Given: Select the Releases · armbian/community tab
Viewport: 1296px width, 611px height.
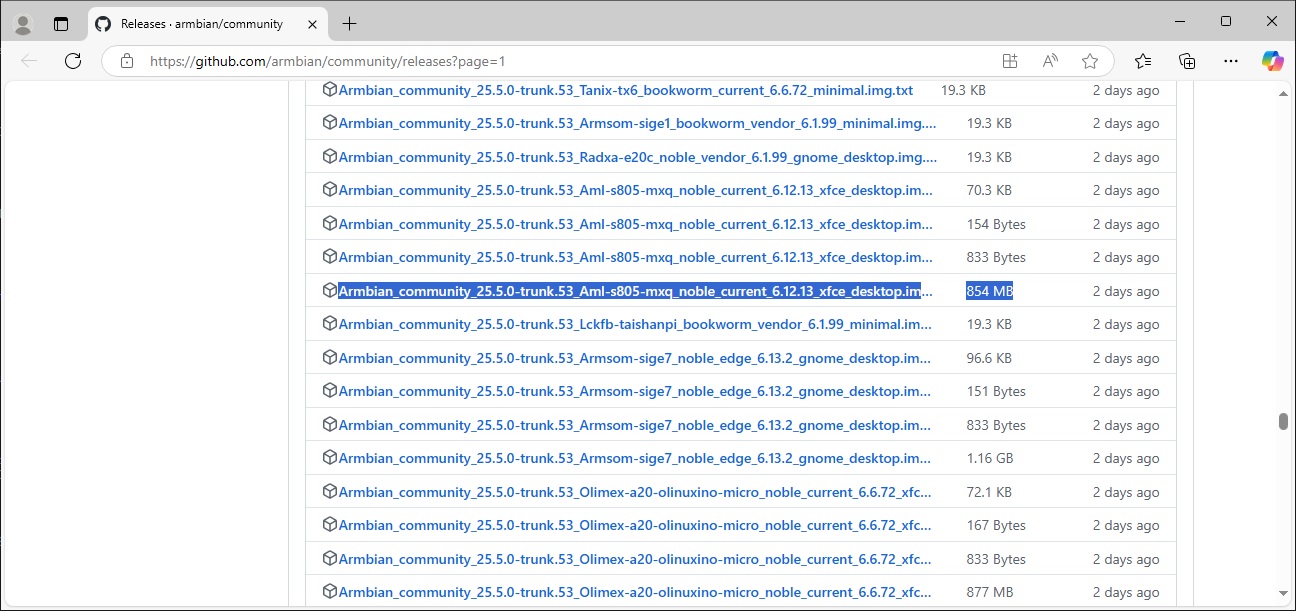Looking at the screenshot, I should (206, 24).
